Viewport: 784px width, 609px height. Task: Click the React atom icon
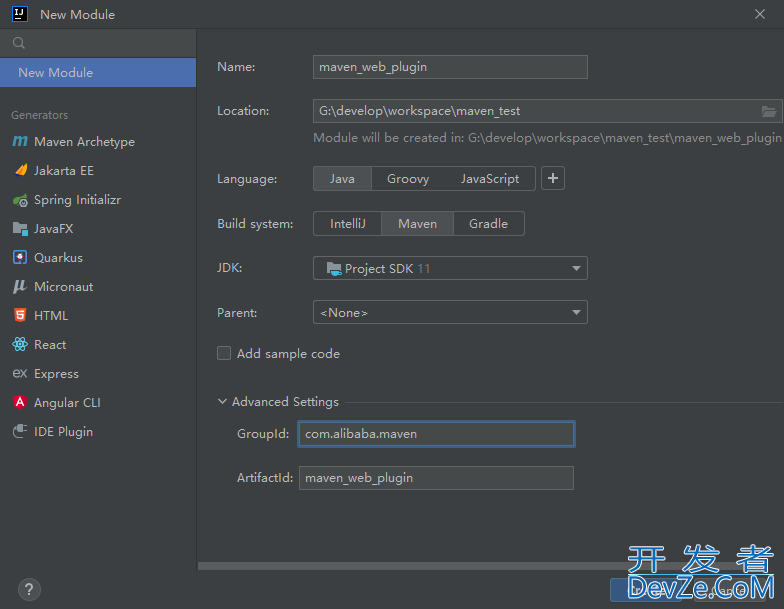tap(20, 344)
